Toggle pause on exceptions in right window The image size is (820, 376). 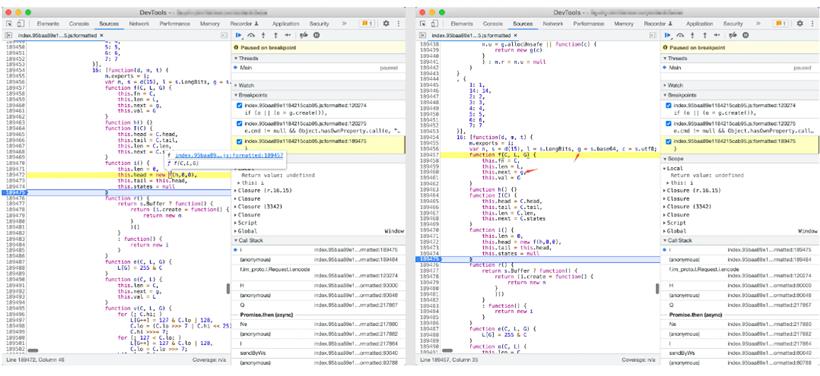(x=746, y=35)
